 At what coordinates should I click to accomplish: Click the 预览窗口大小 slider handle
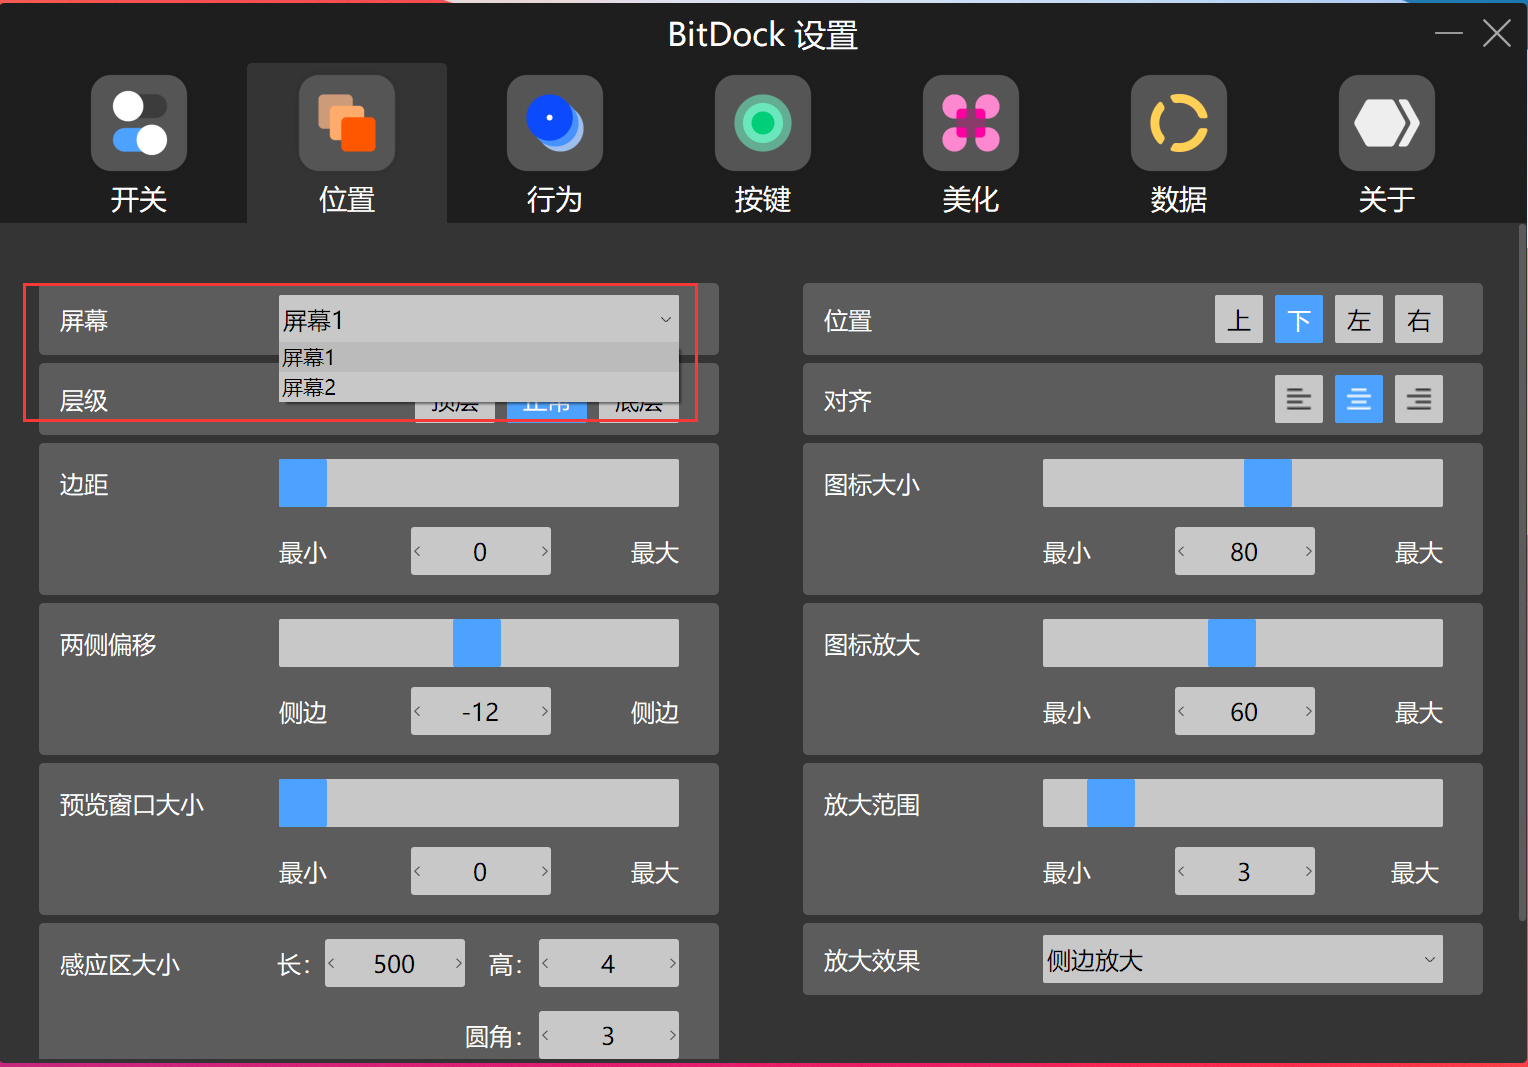point(303,803)
